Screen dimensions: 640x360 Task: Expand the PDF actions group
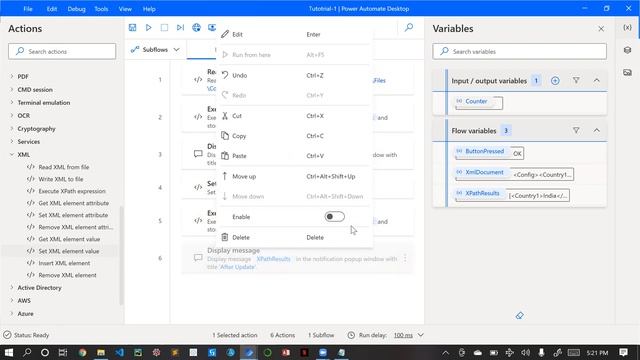pos(12,76)
